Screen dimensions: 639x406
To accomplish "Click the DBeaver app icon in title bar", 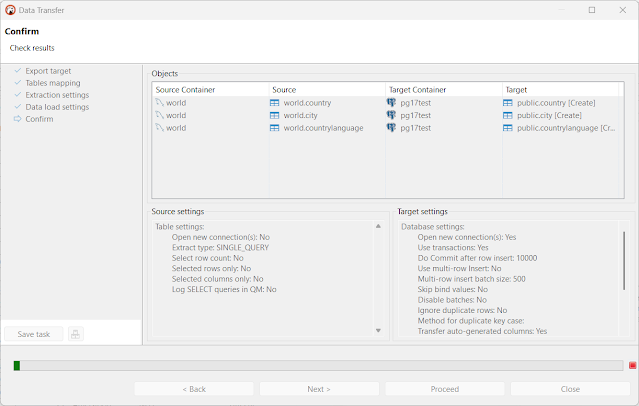I will [x=10, y=10].
